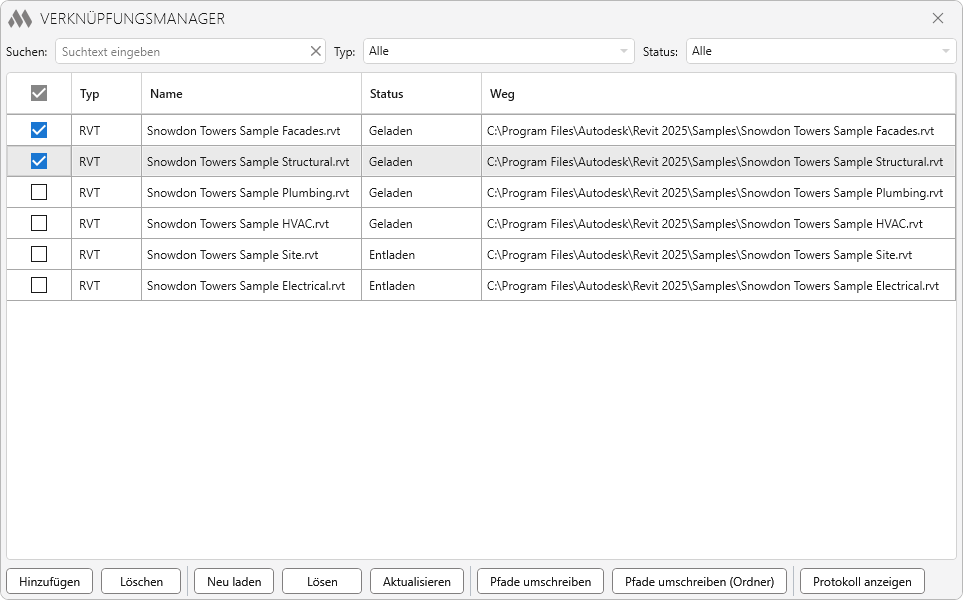Image resolution: width=963 pixels, height=600 pixels.
Task: Open the Typ filter dropdown
Action: coord(498,51)
